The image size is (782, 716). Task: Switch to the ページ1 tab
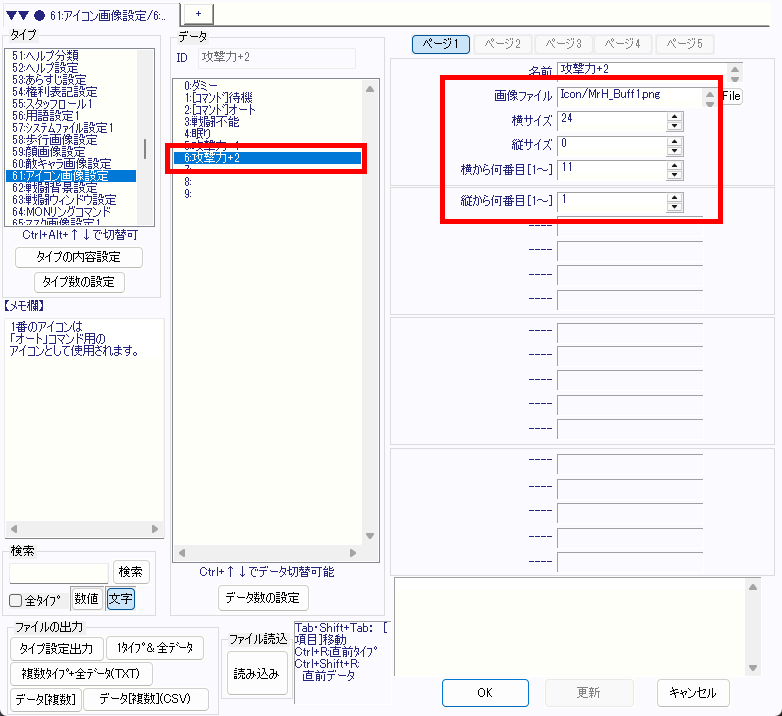tap(441, 44)
